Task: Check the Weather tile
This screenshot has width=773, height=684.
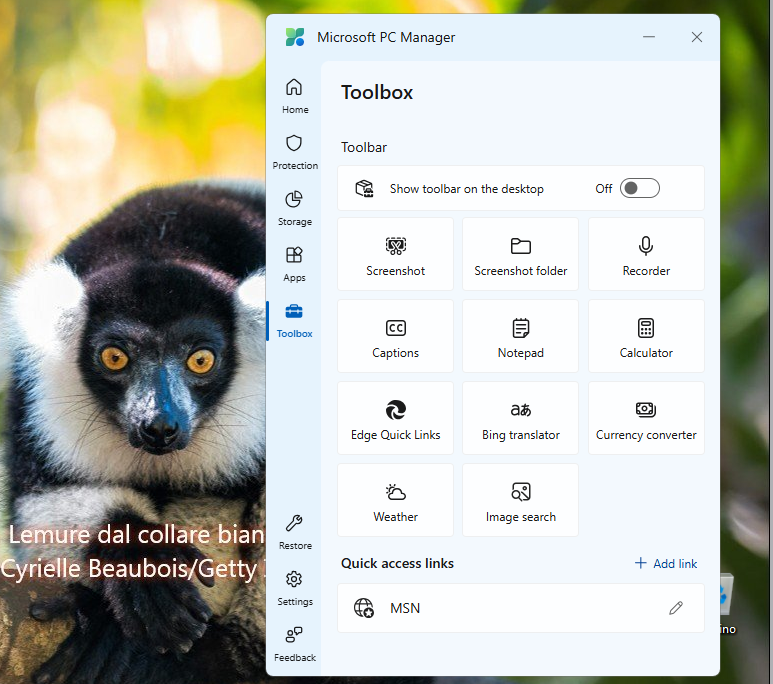Action: point(395,500)
